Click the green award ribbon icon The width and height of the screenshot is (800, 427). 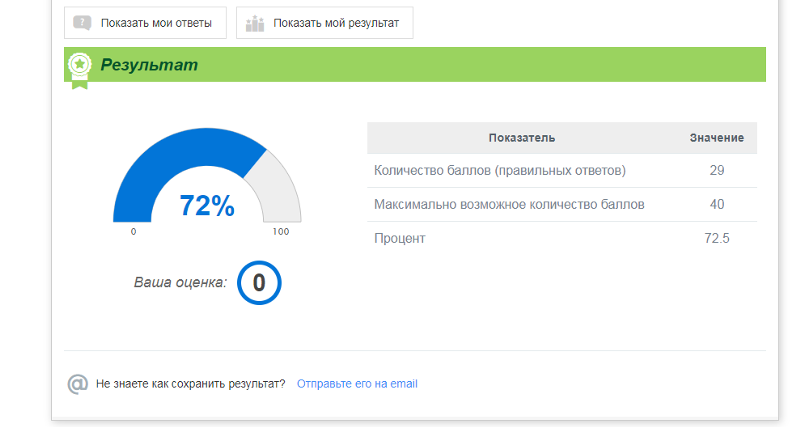pos(80,71)
